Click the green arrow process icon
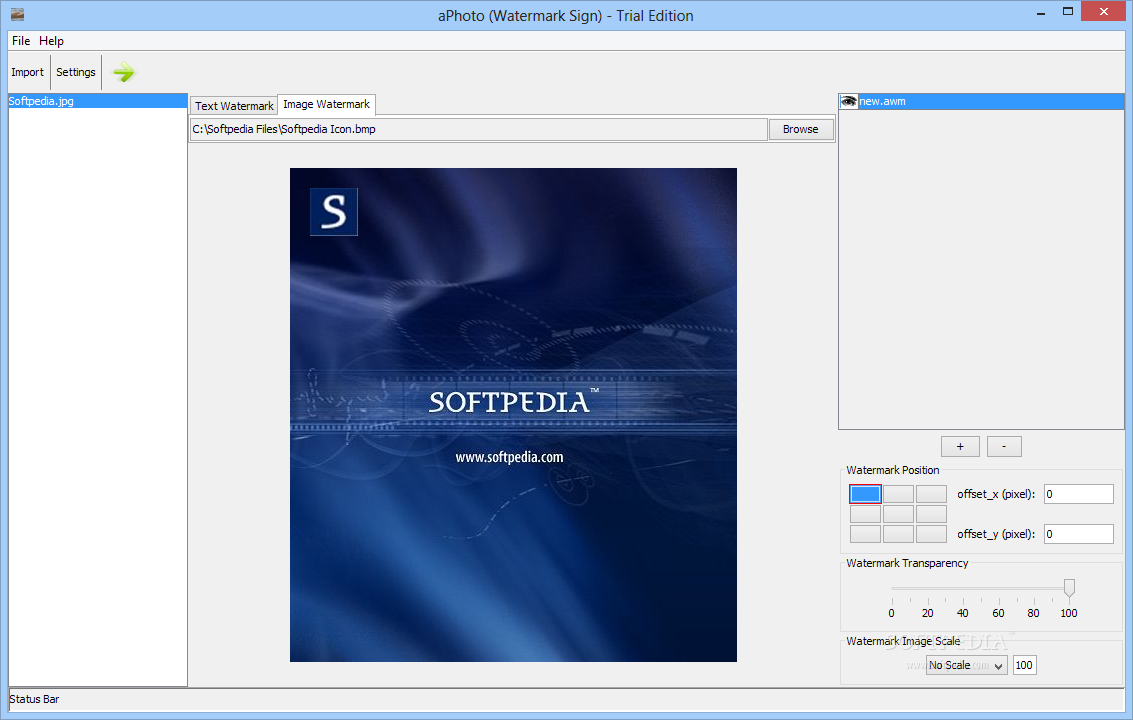 (x=124, y=72)
